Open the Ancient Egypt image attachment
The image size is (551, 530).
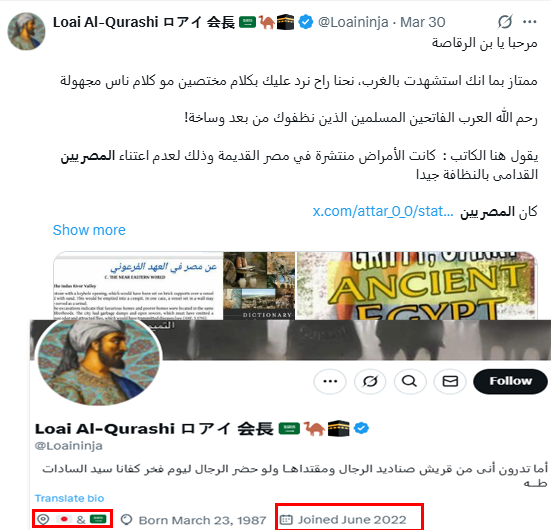click(x=416, y=286)
